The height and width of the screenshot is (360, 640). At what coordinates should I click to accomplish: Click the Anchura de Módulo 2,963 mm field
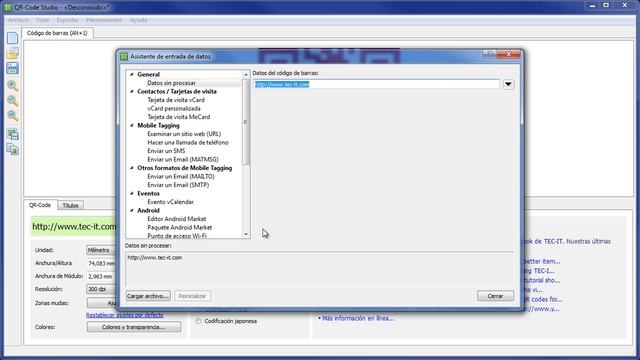tap(101, 276)
